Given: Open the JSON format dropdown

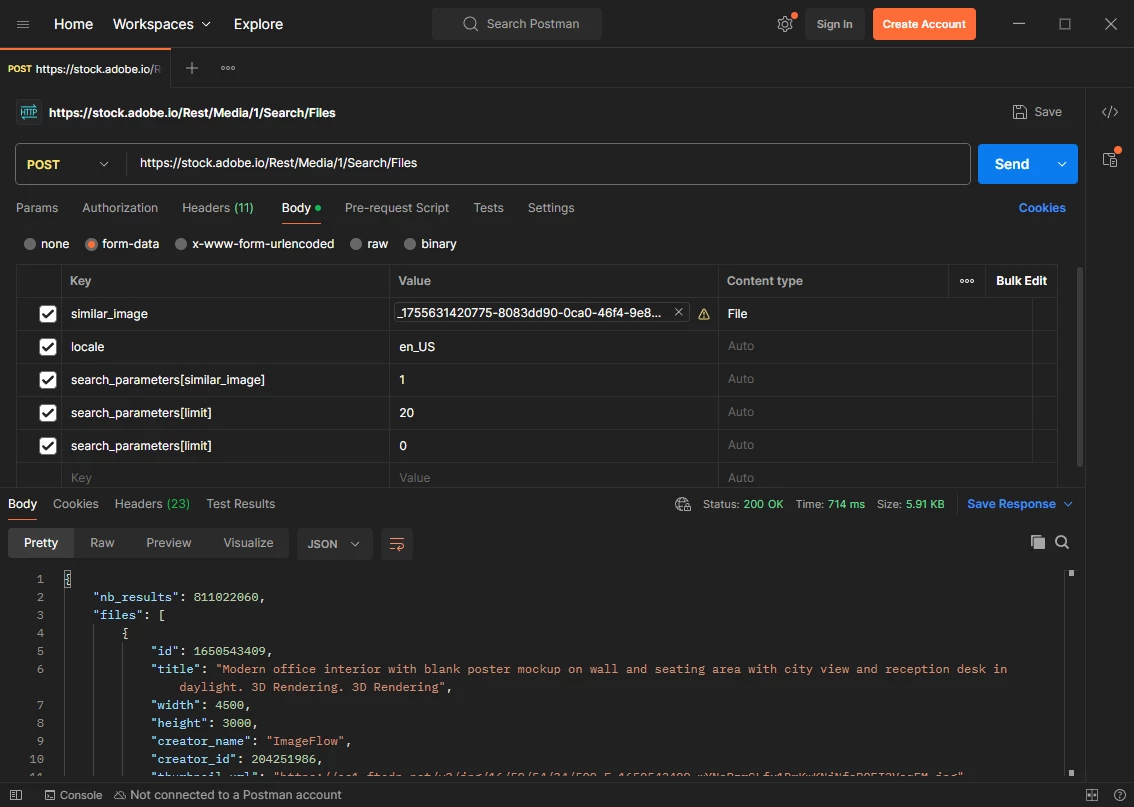Looking at the screenshot, I should point(334,544).
